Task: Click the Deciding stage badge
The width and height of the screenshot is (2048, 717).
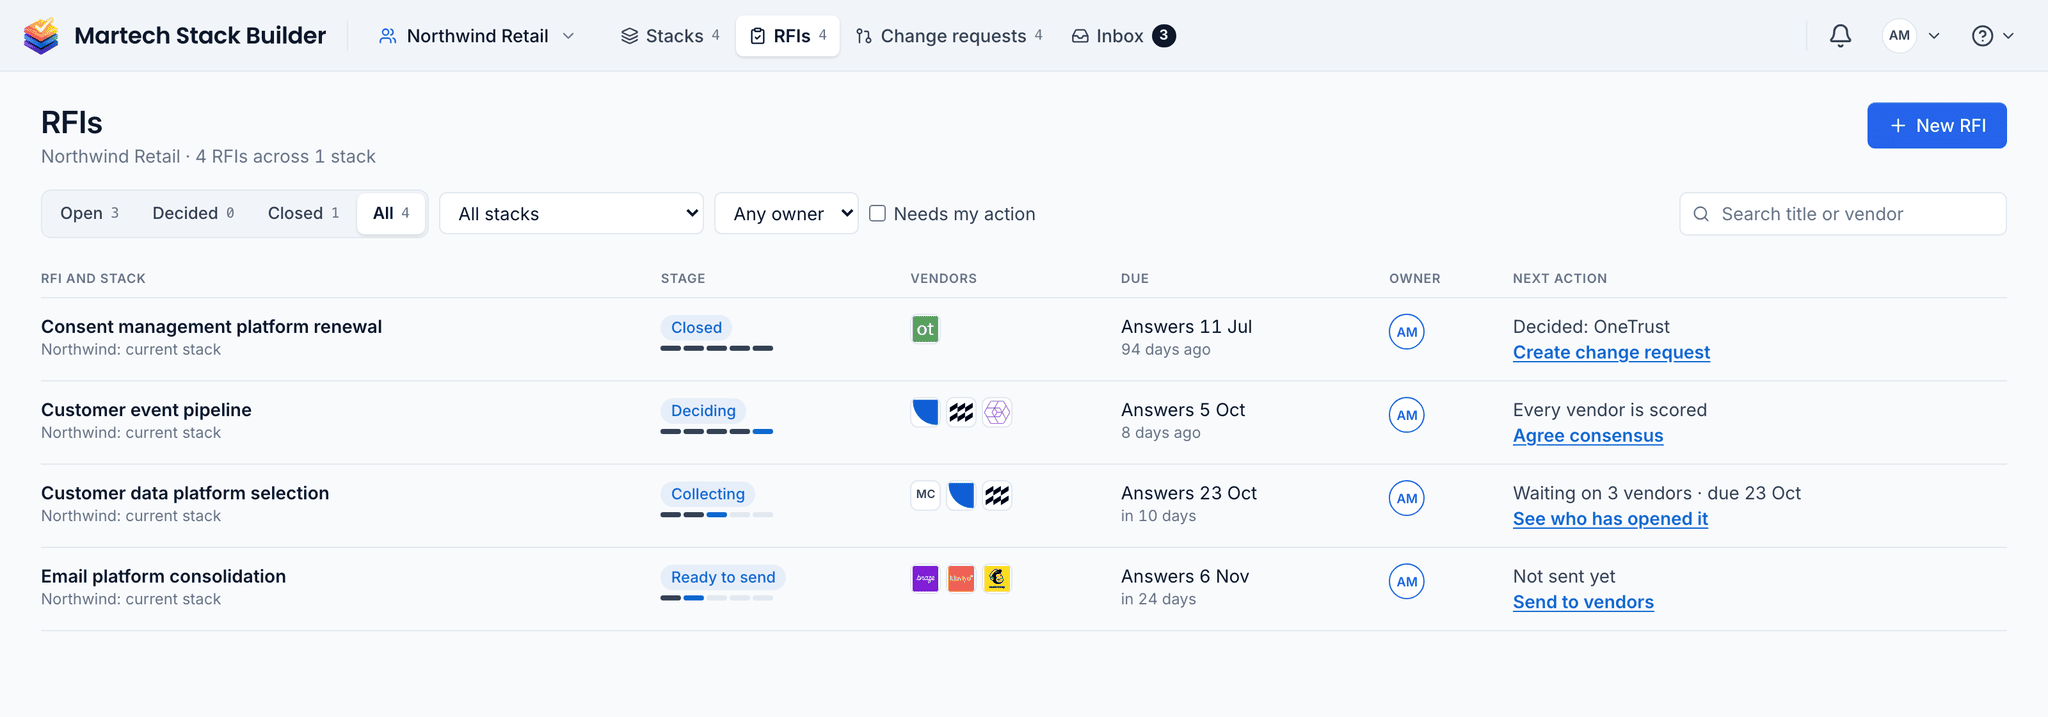Action: [x=703, y=410]
